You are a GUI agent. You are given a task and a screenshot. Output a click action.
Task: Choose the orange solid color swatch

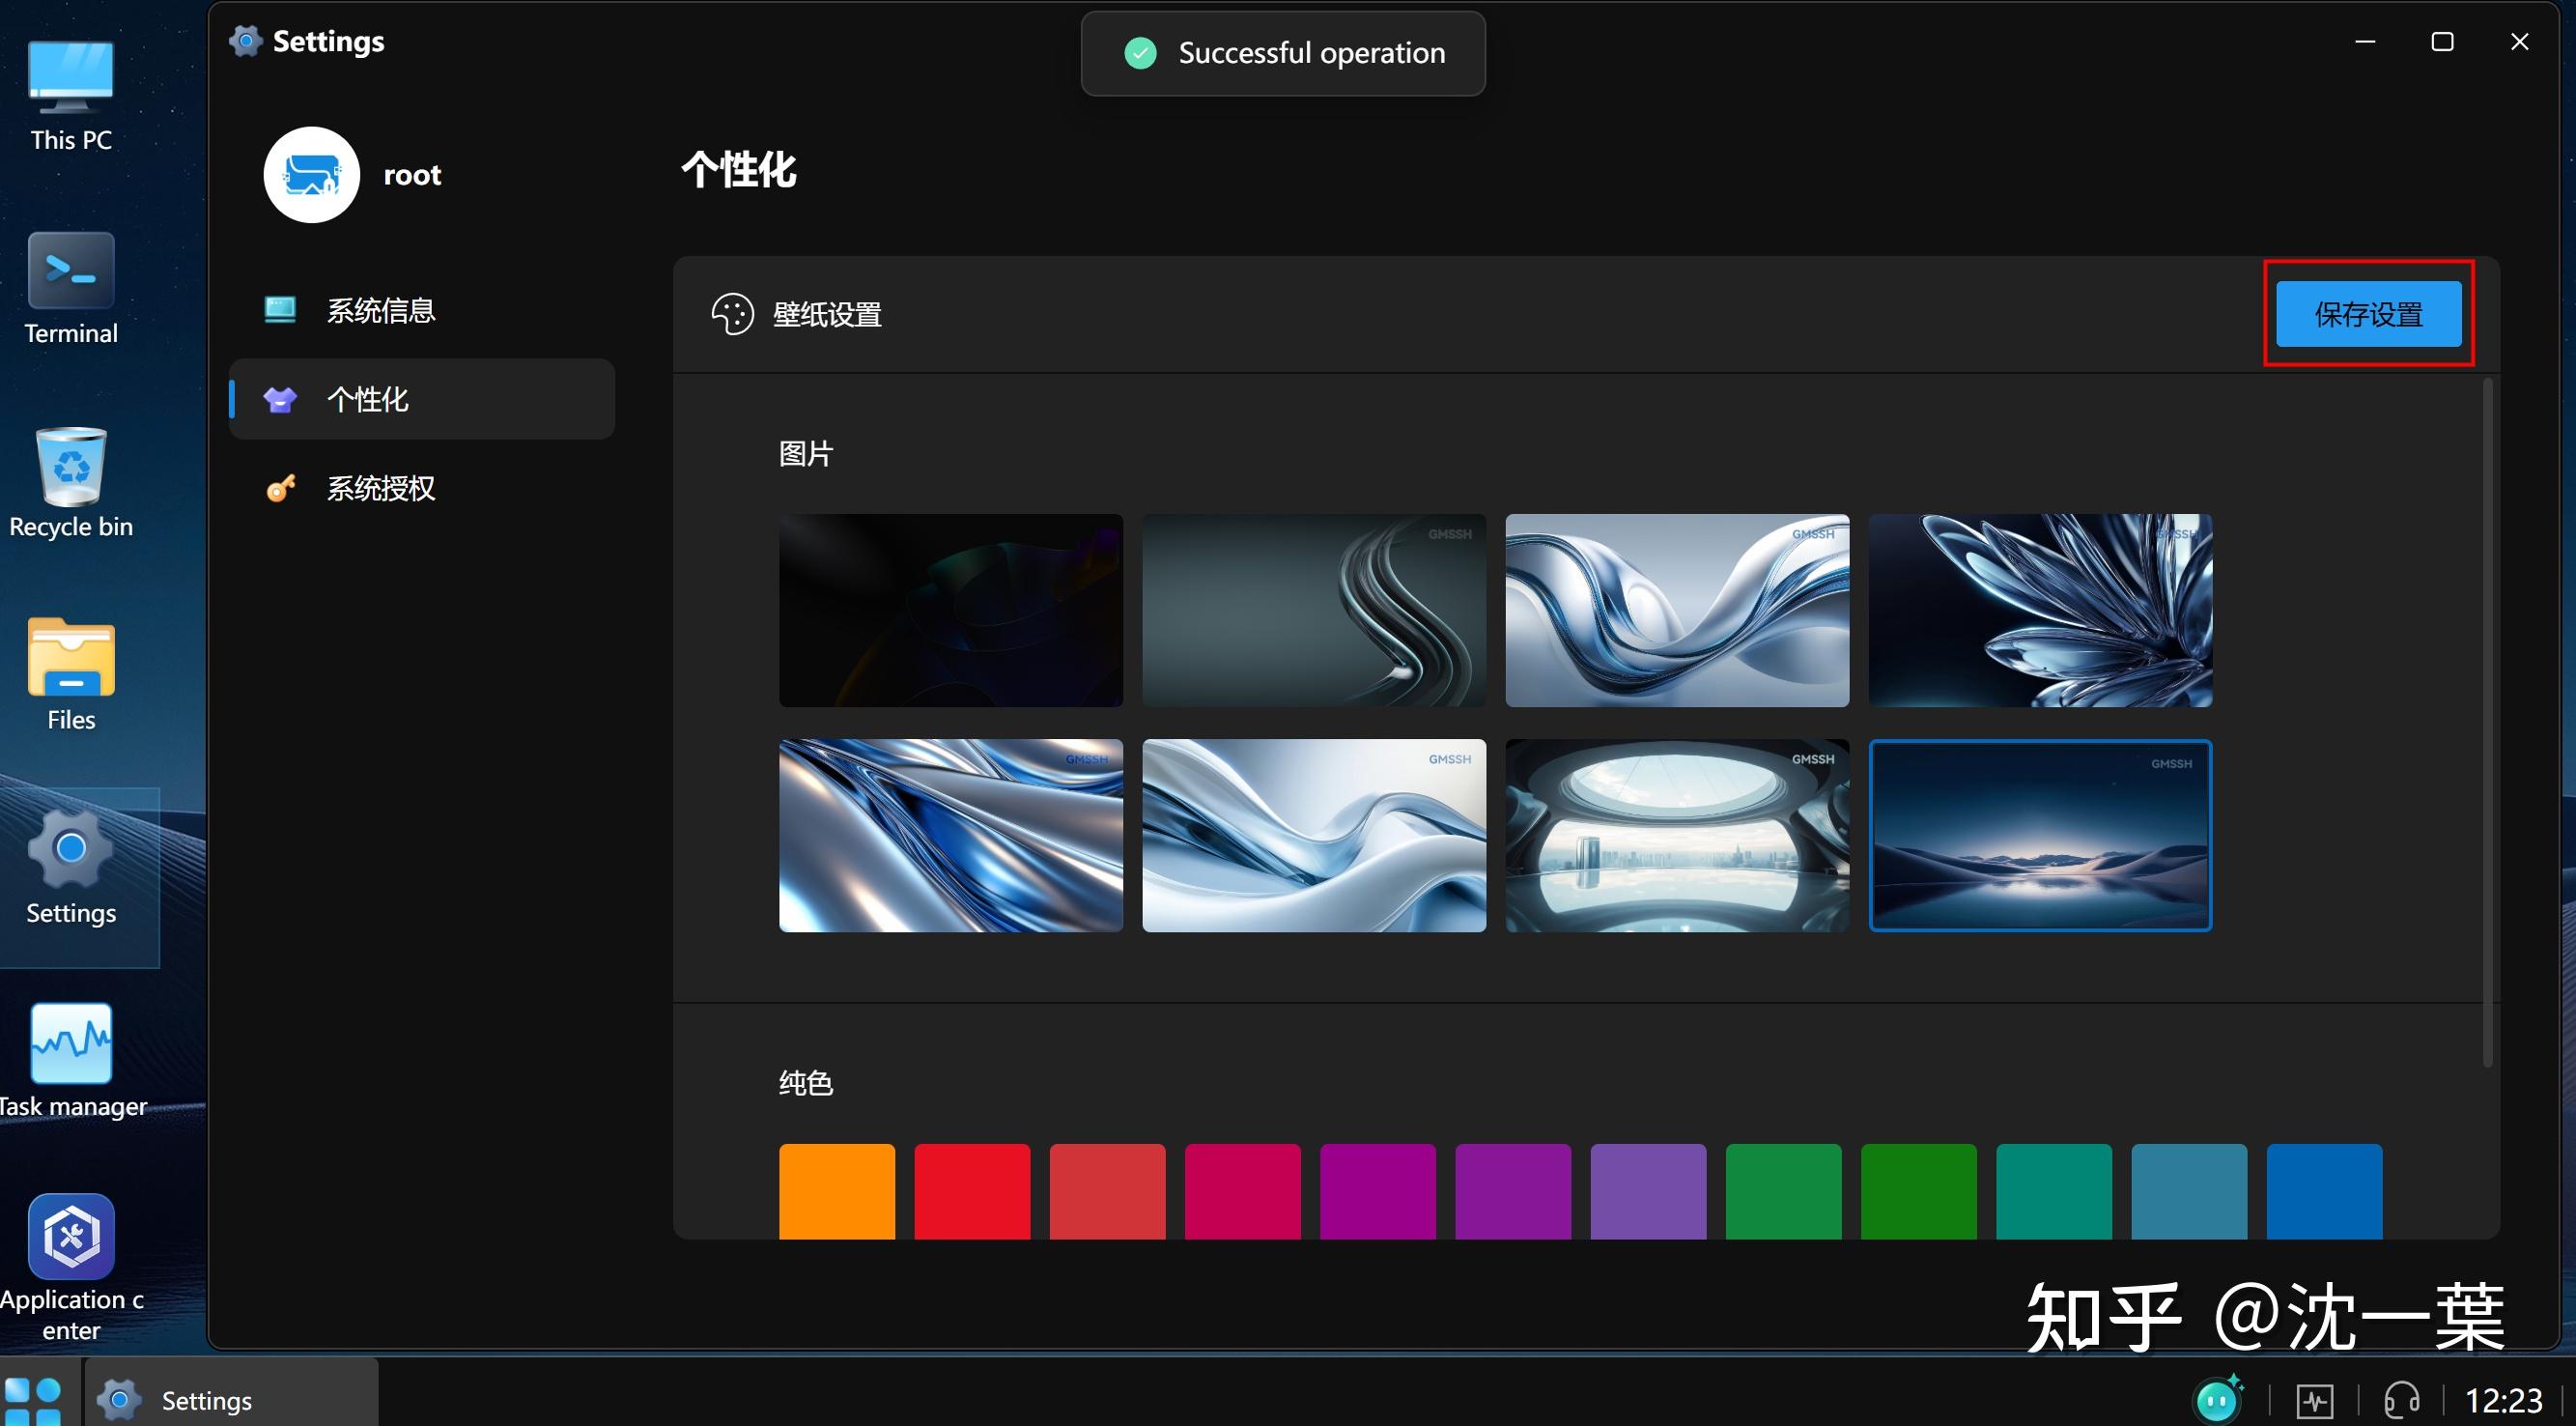coord(836,1190)
